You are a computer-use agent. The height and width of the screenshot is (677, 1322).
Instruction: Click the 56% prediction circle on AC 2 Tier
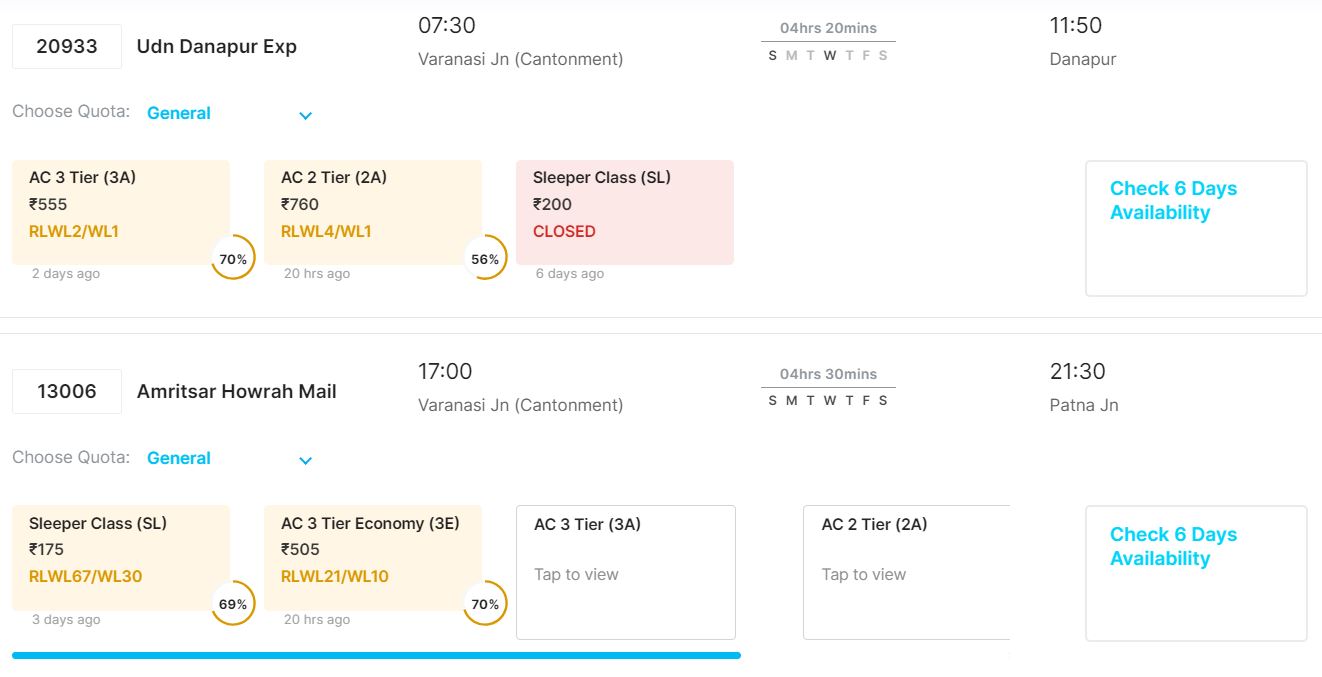pos(485,259)
